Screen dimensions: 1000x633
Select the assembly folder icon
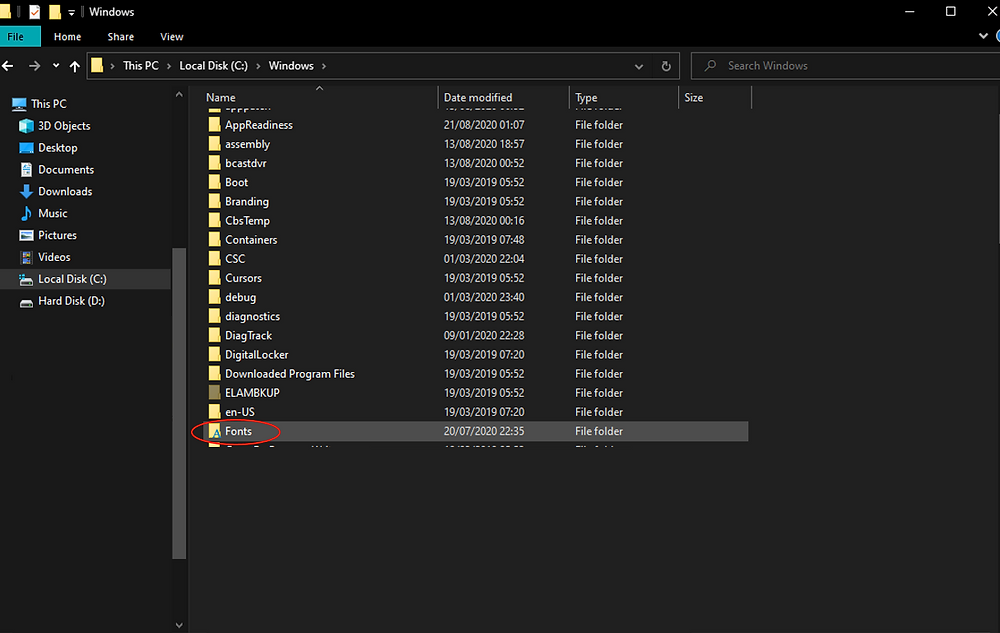215,144
